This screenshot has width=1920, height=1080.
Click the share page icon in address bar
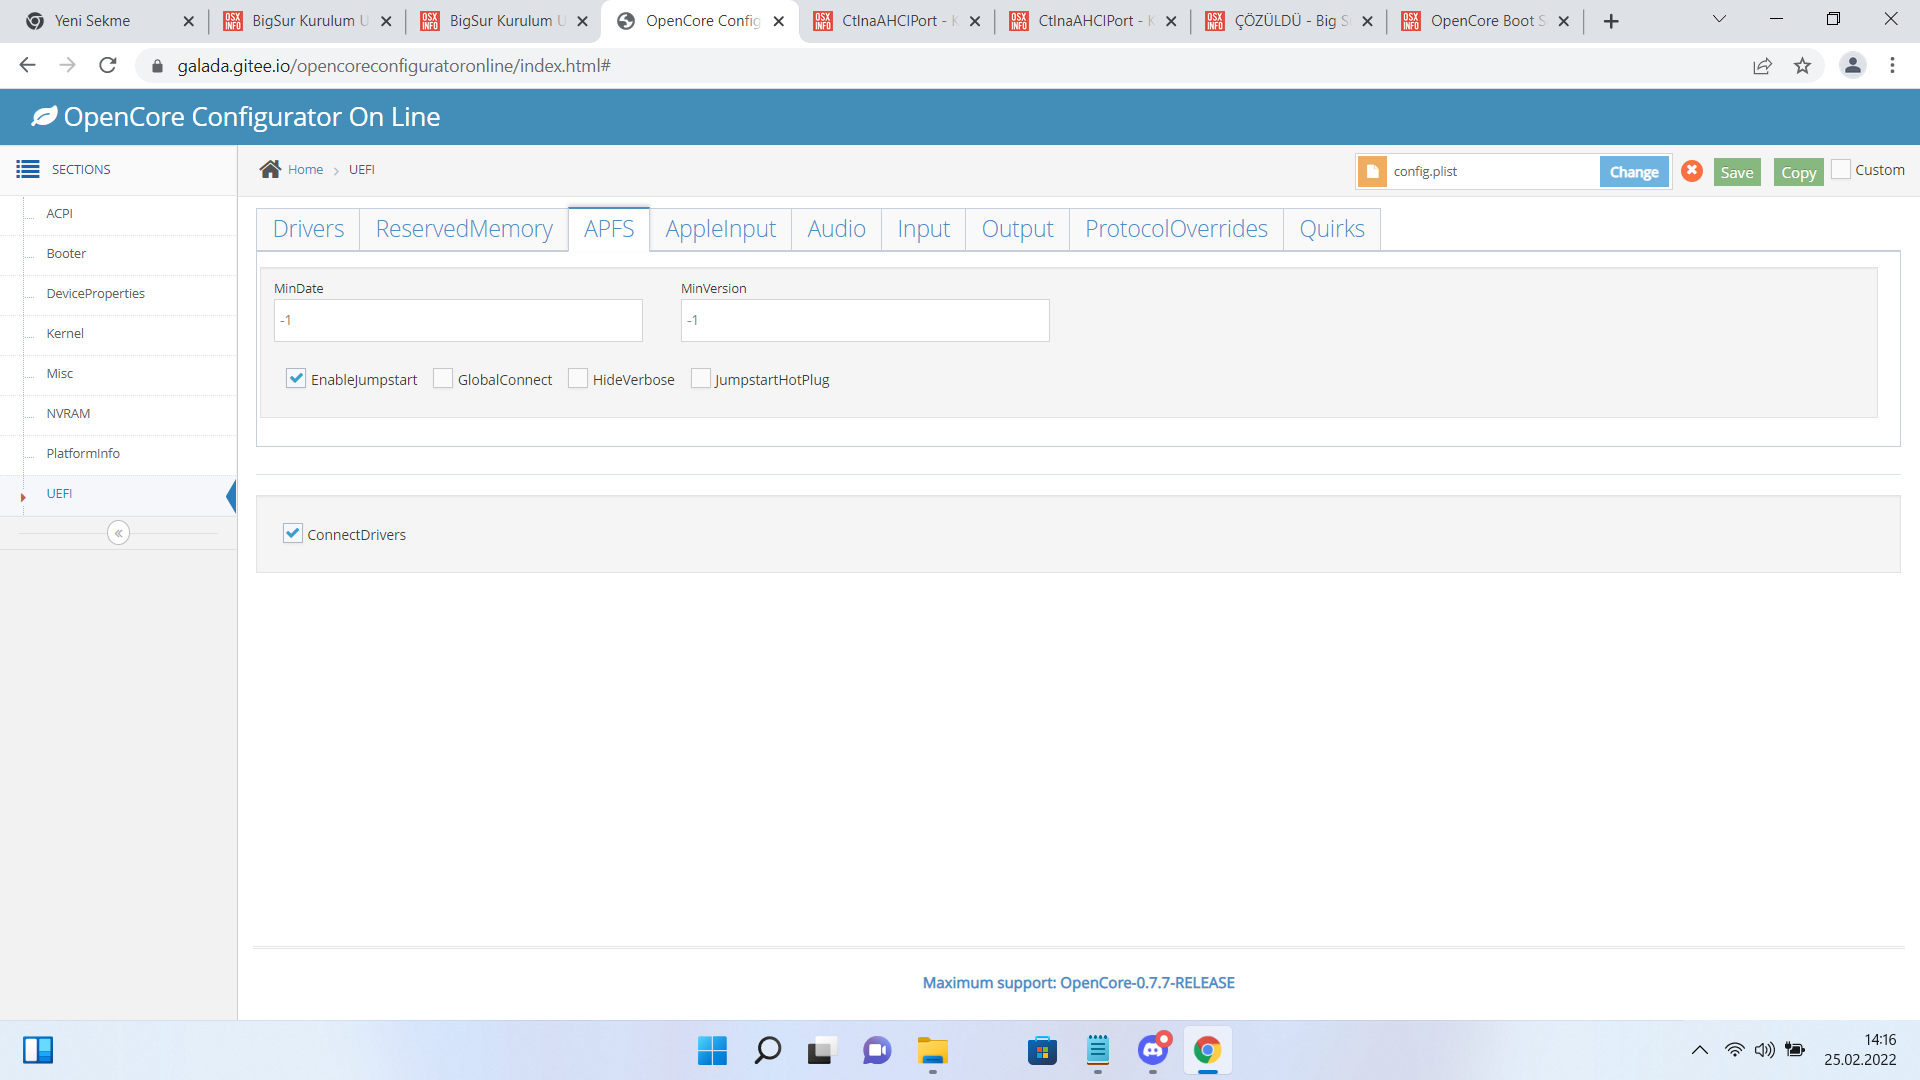coord(1762,66)
